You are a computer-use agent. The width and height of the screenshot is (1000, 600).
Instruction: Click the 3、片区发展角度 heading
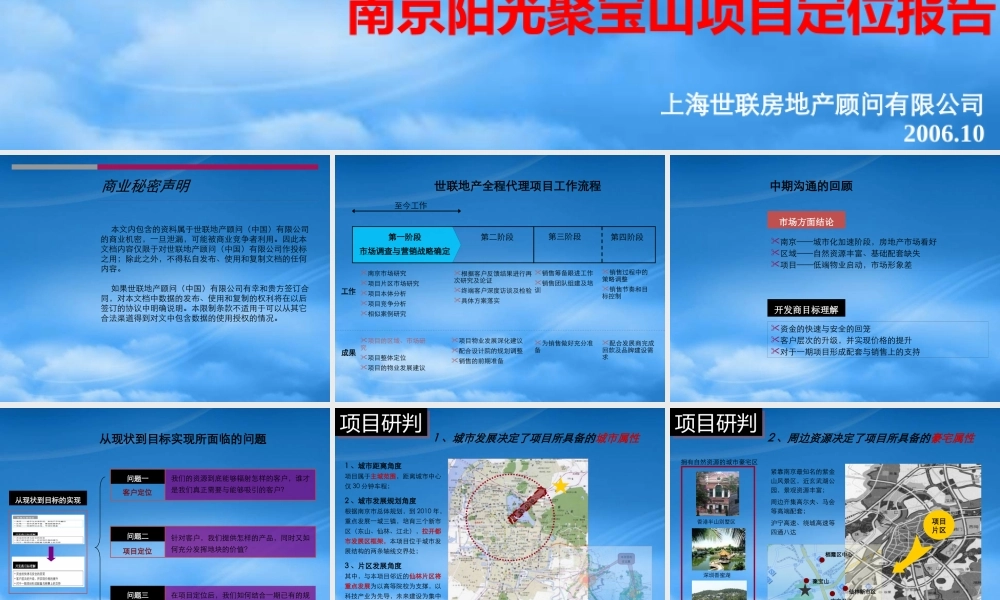click(374, 566)
